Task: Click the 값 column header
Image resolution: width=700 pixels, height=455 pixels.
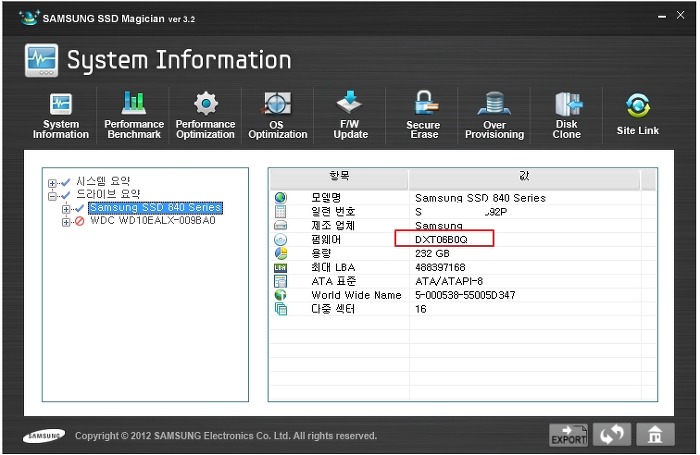Action: point(525,179)
